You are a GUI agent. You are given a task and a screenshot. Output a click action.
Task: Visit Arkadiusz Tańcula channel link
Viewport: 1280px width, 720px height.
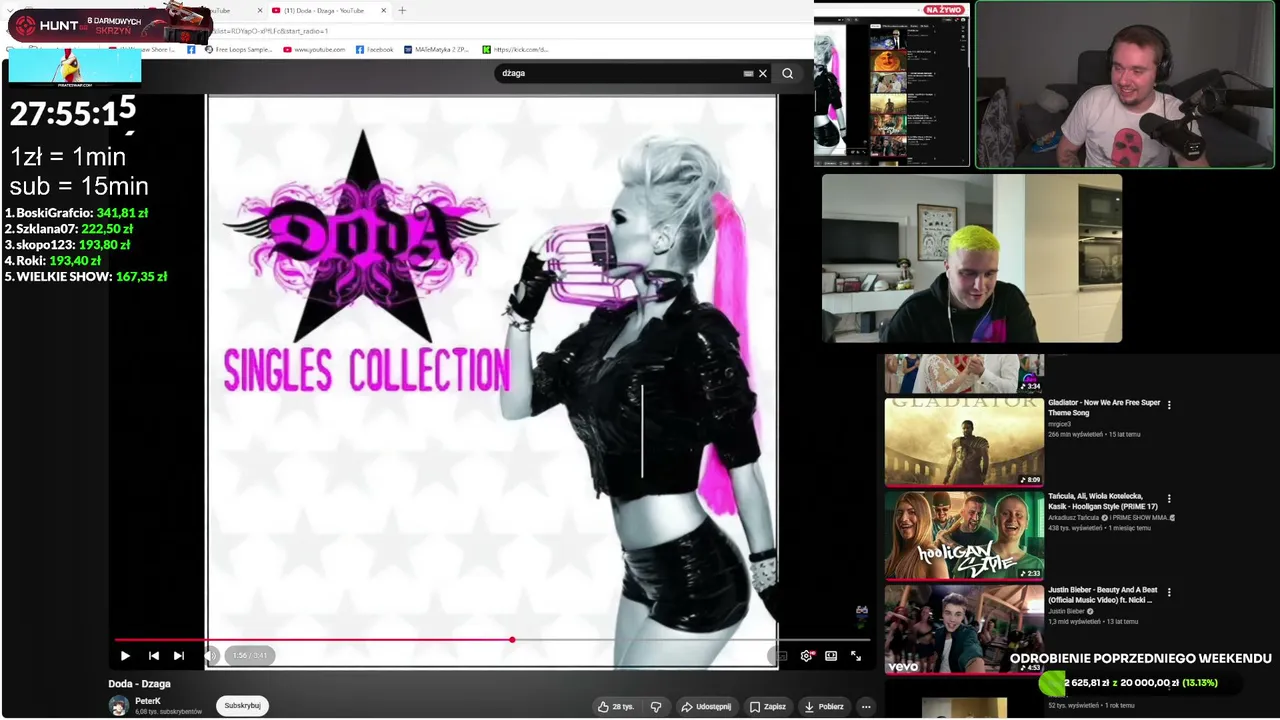1073,518
